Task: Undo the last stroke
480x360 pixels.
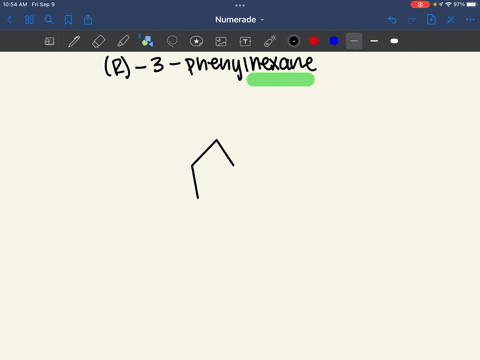Action: coord(392,20)
